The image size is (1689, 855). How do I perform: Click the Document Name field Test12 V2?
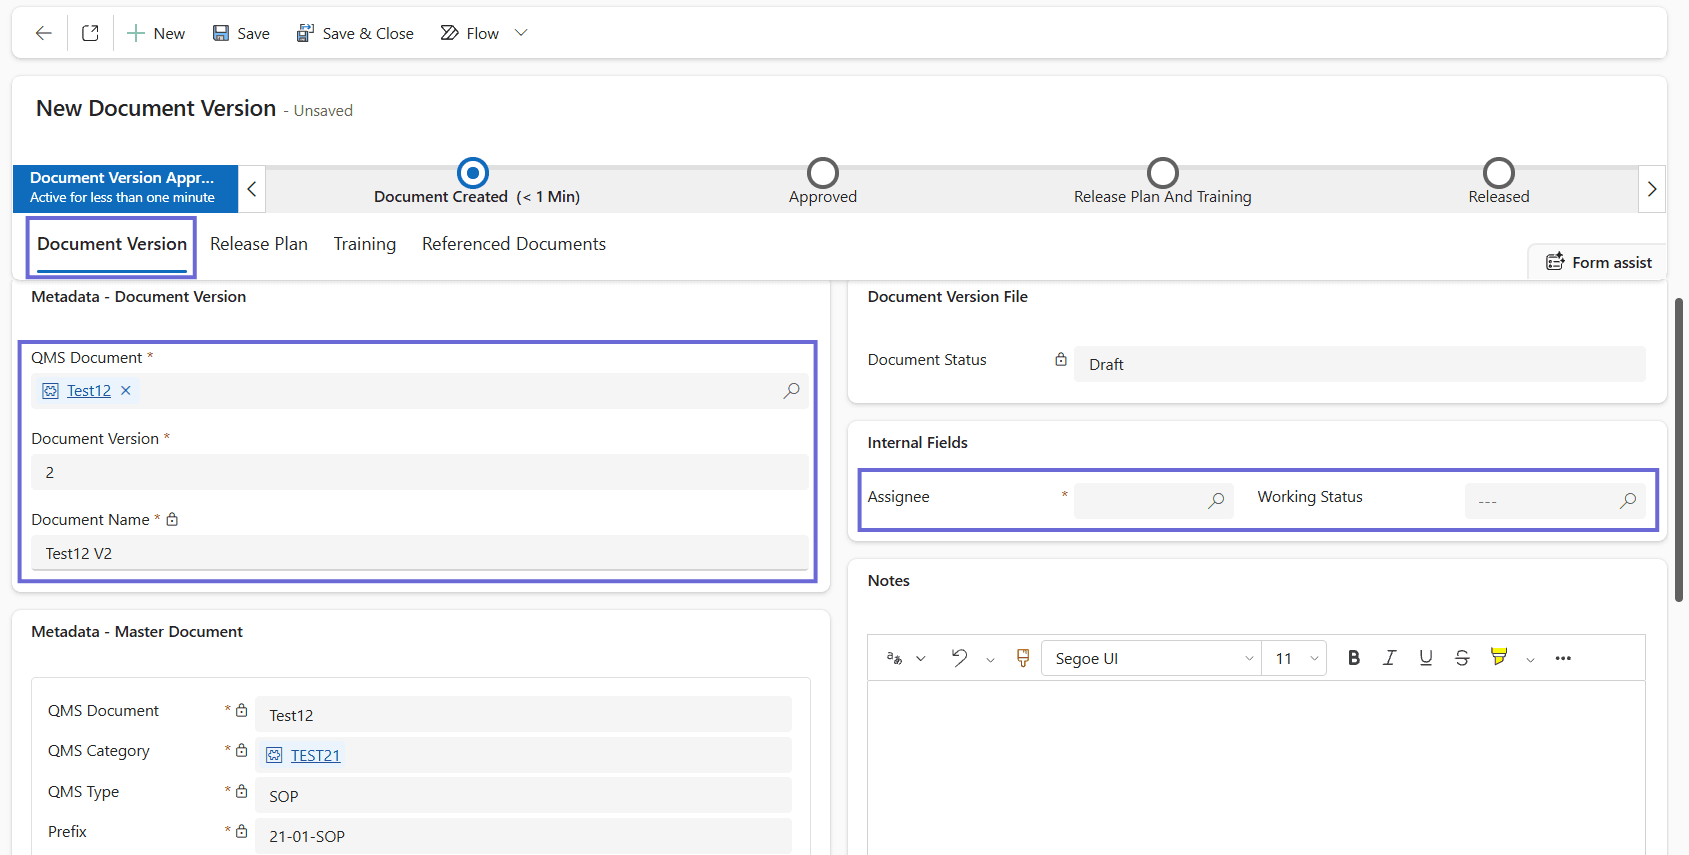coord(420,553)
